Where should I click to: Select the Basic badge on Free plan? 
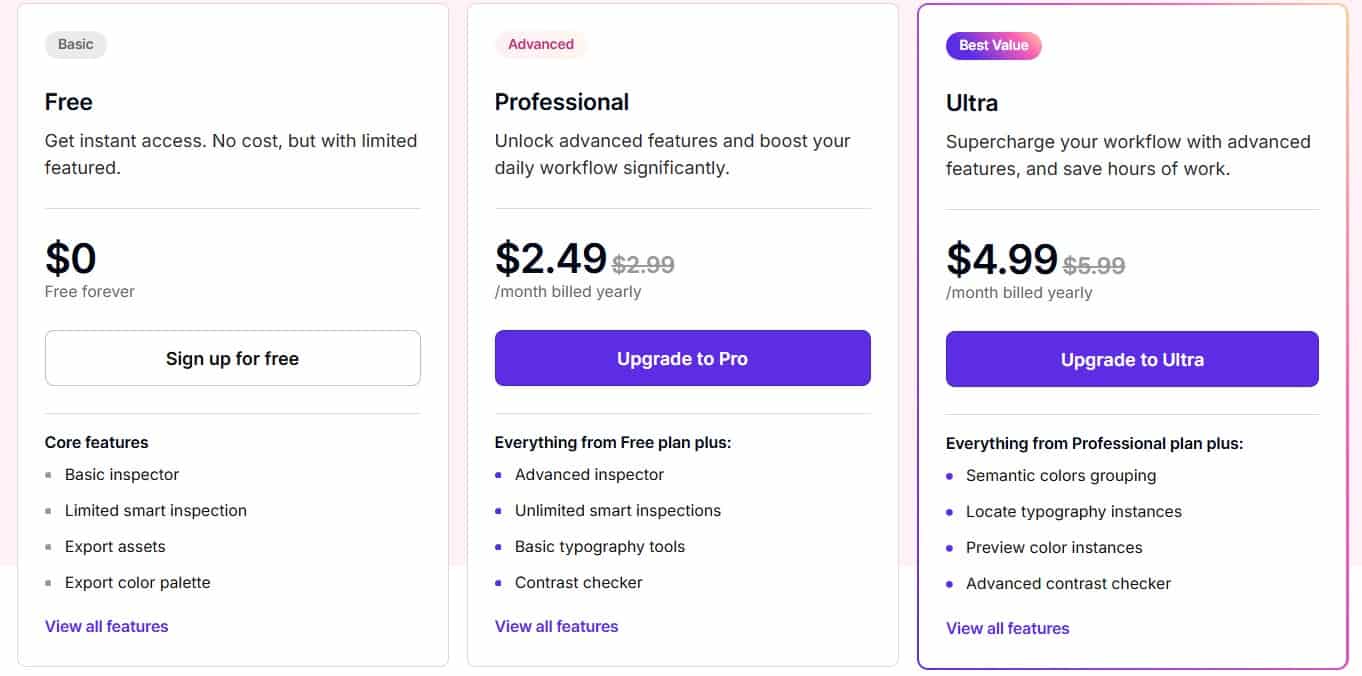[75, 44]
